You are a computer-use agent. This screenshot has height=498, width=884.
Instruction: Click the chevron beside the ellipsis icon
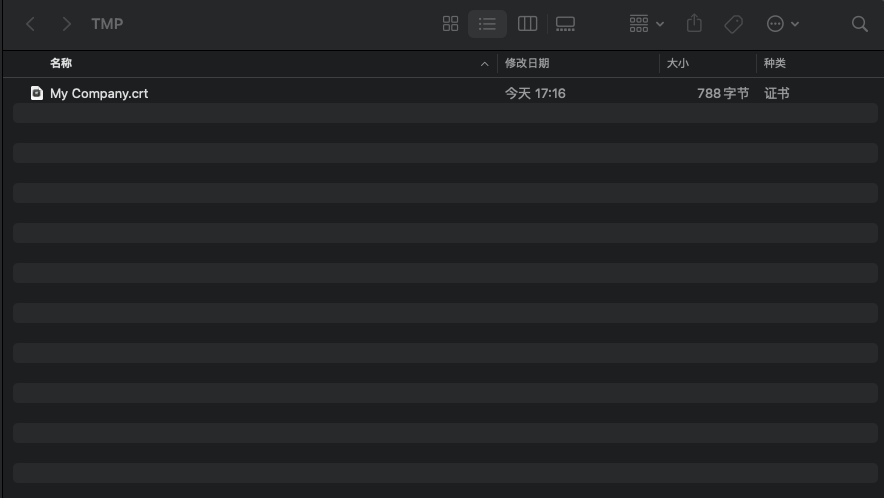point(795,24)
